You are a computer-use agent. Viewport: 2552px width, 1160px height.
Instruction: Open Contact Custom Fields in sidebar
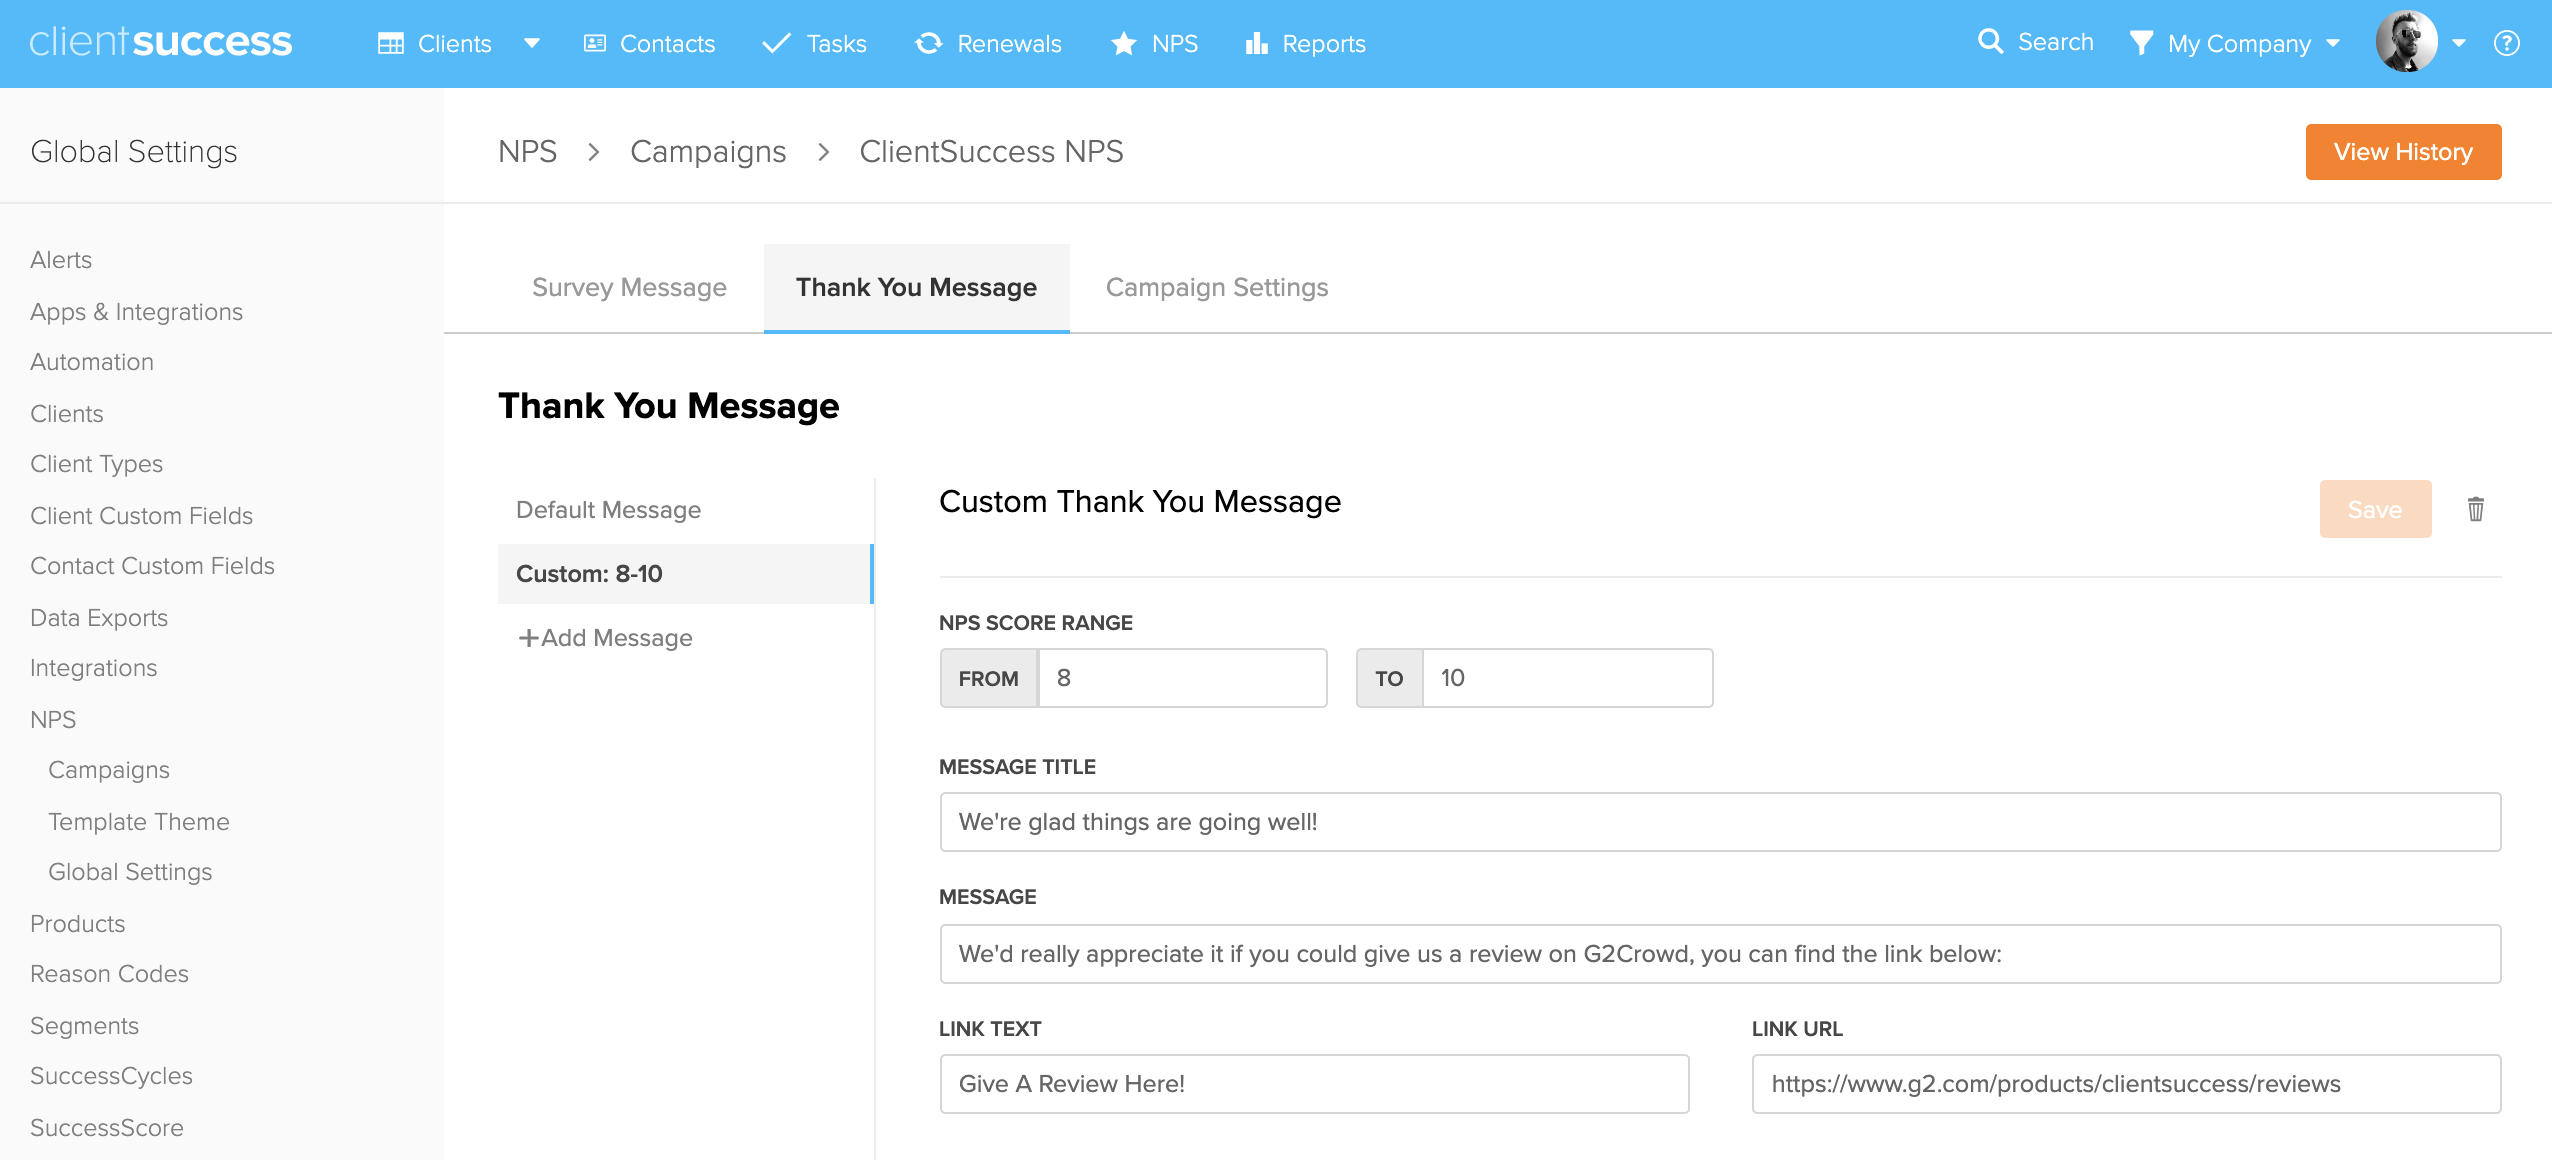[x=152, y=566]
